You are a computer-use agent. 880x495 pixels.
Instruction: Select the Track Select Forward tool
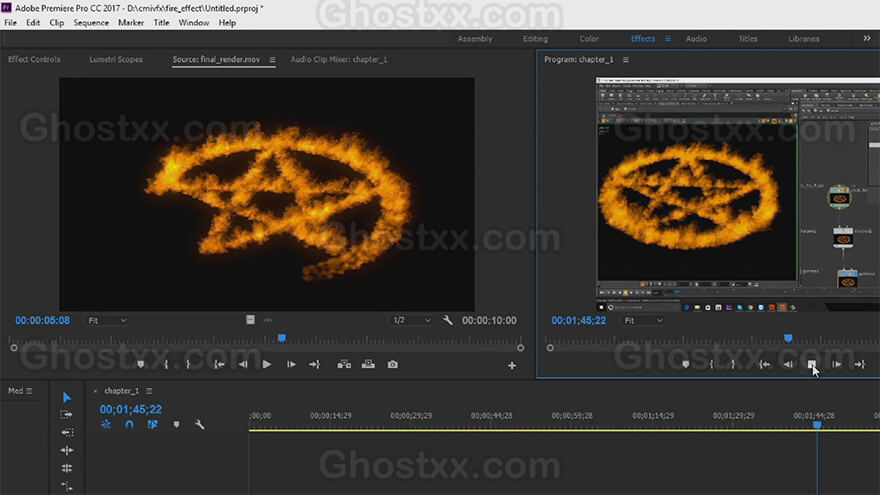66,415
